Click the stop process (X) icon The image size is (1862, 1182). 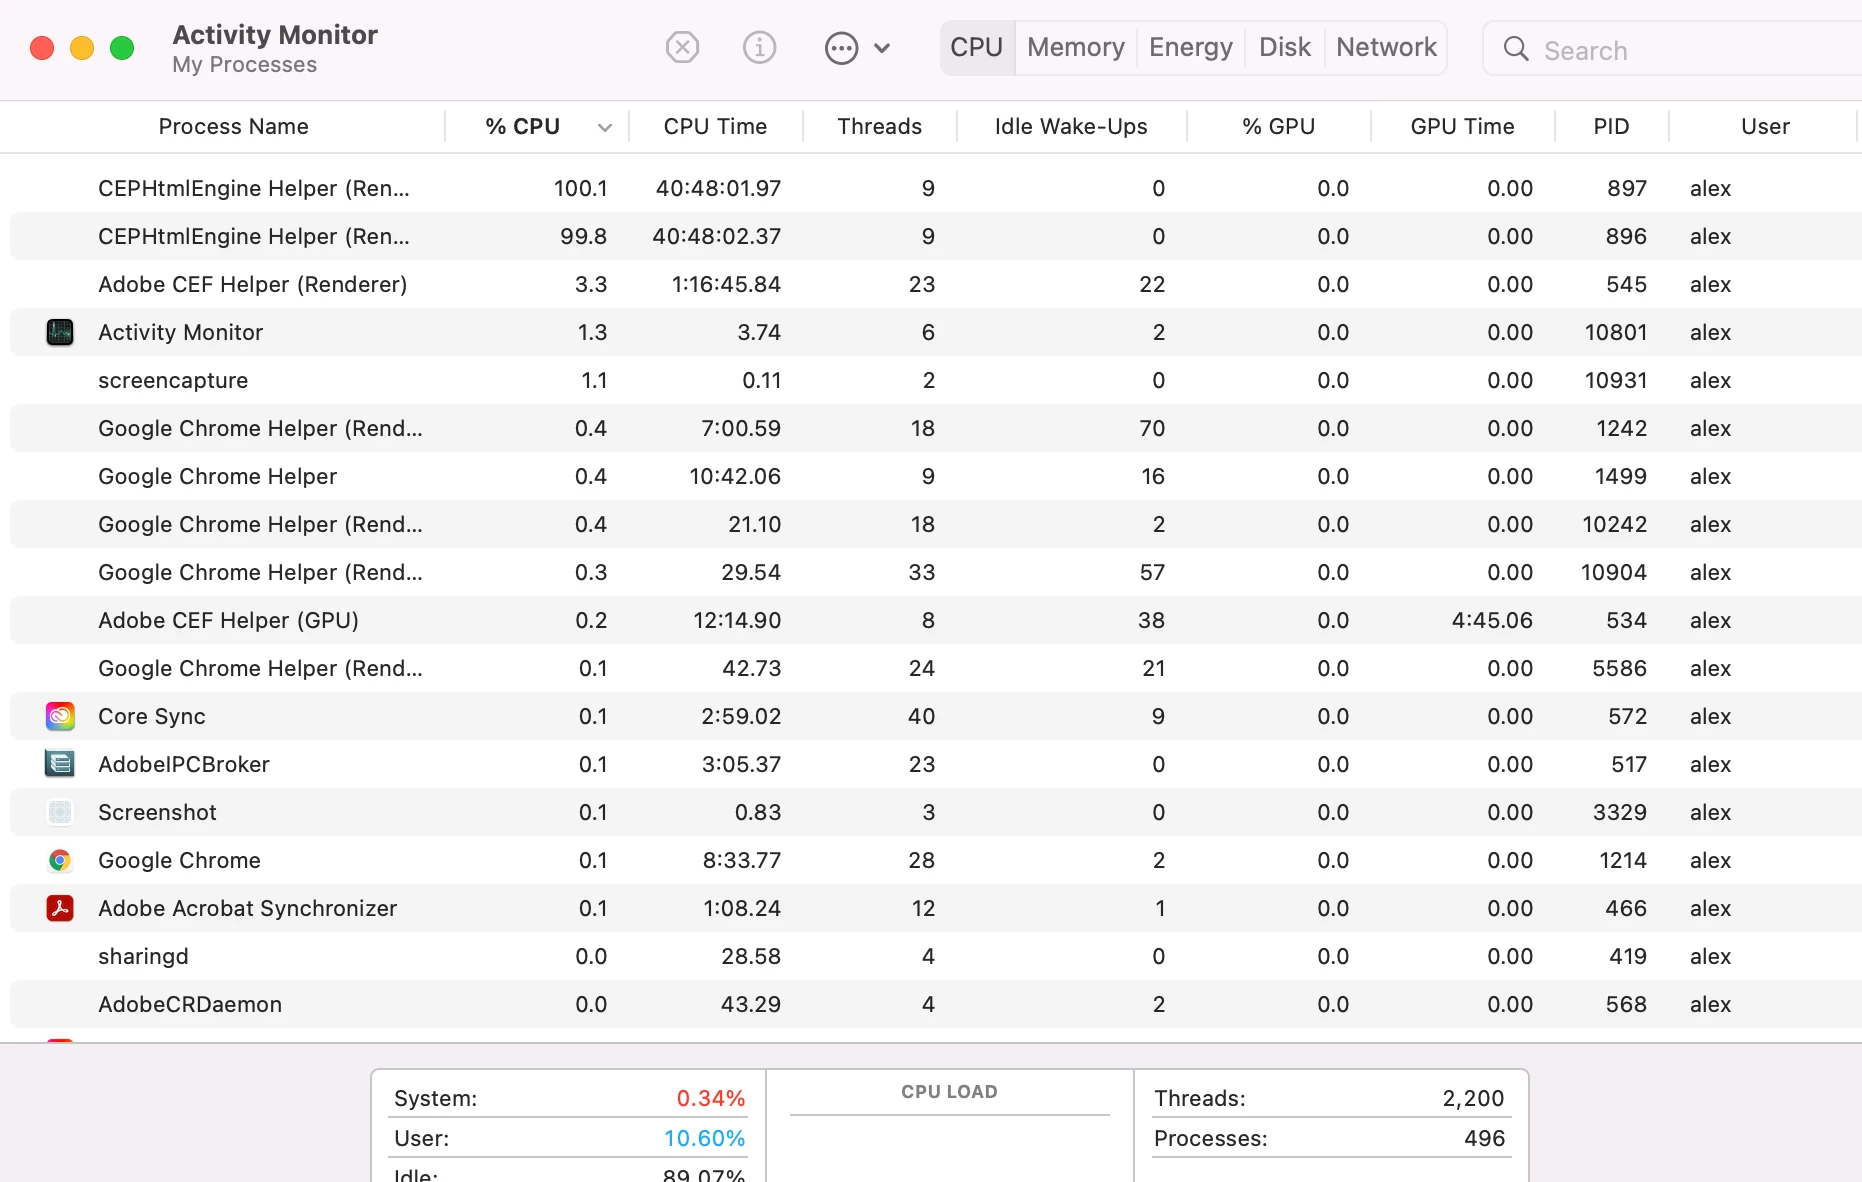682,47
